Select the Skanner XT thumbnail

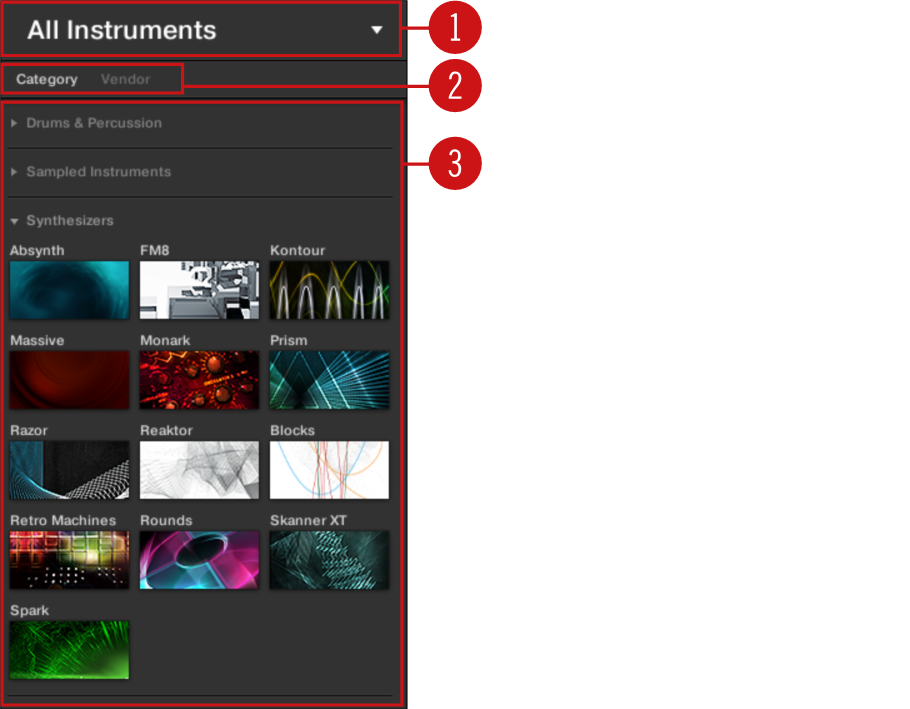click(x=329, y=560)
